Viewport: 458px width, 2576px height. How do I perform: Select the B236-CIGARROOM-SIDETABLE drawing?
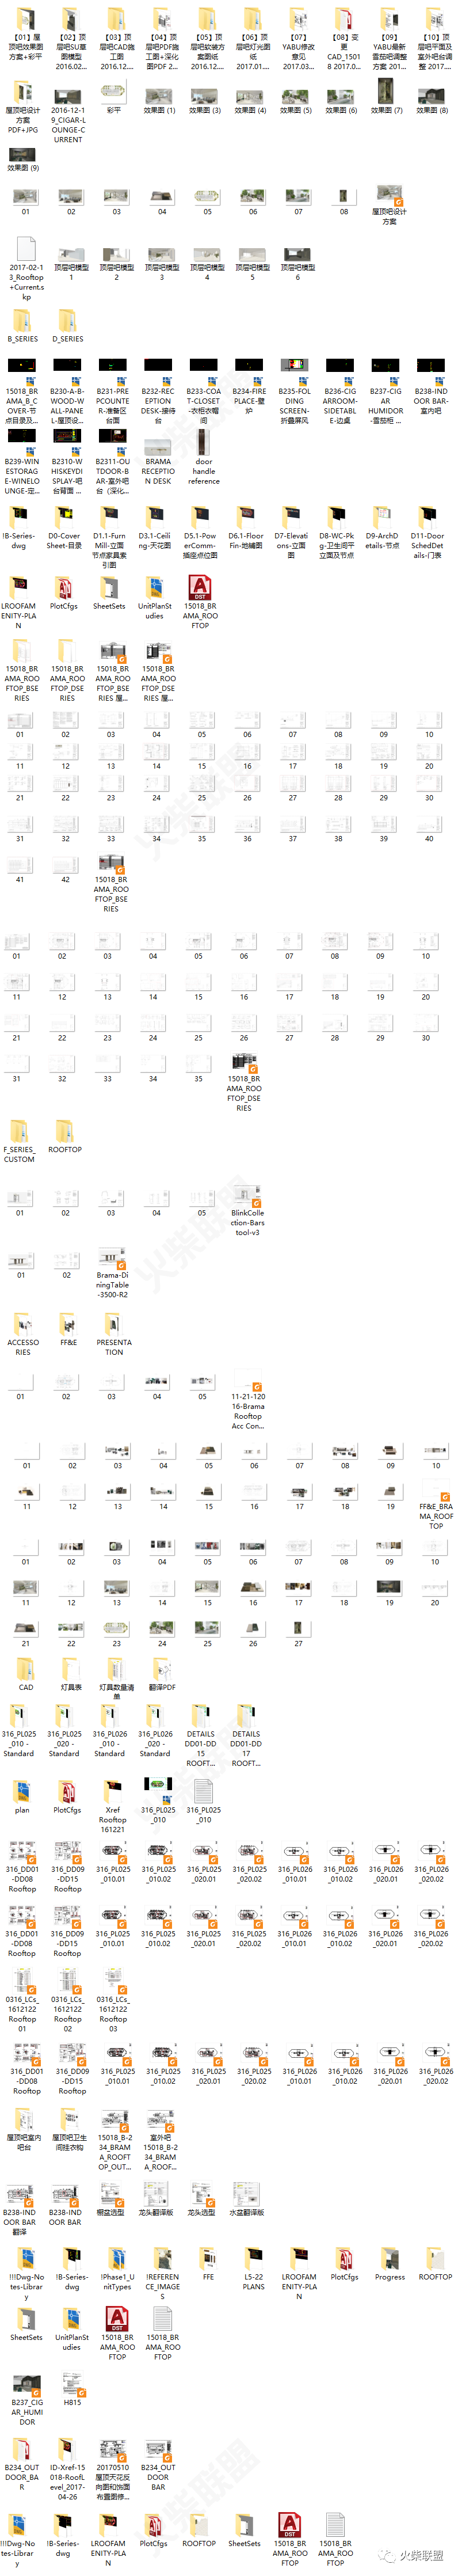[340, 392]
